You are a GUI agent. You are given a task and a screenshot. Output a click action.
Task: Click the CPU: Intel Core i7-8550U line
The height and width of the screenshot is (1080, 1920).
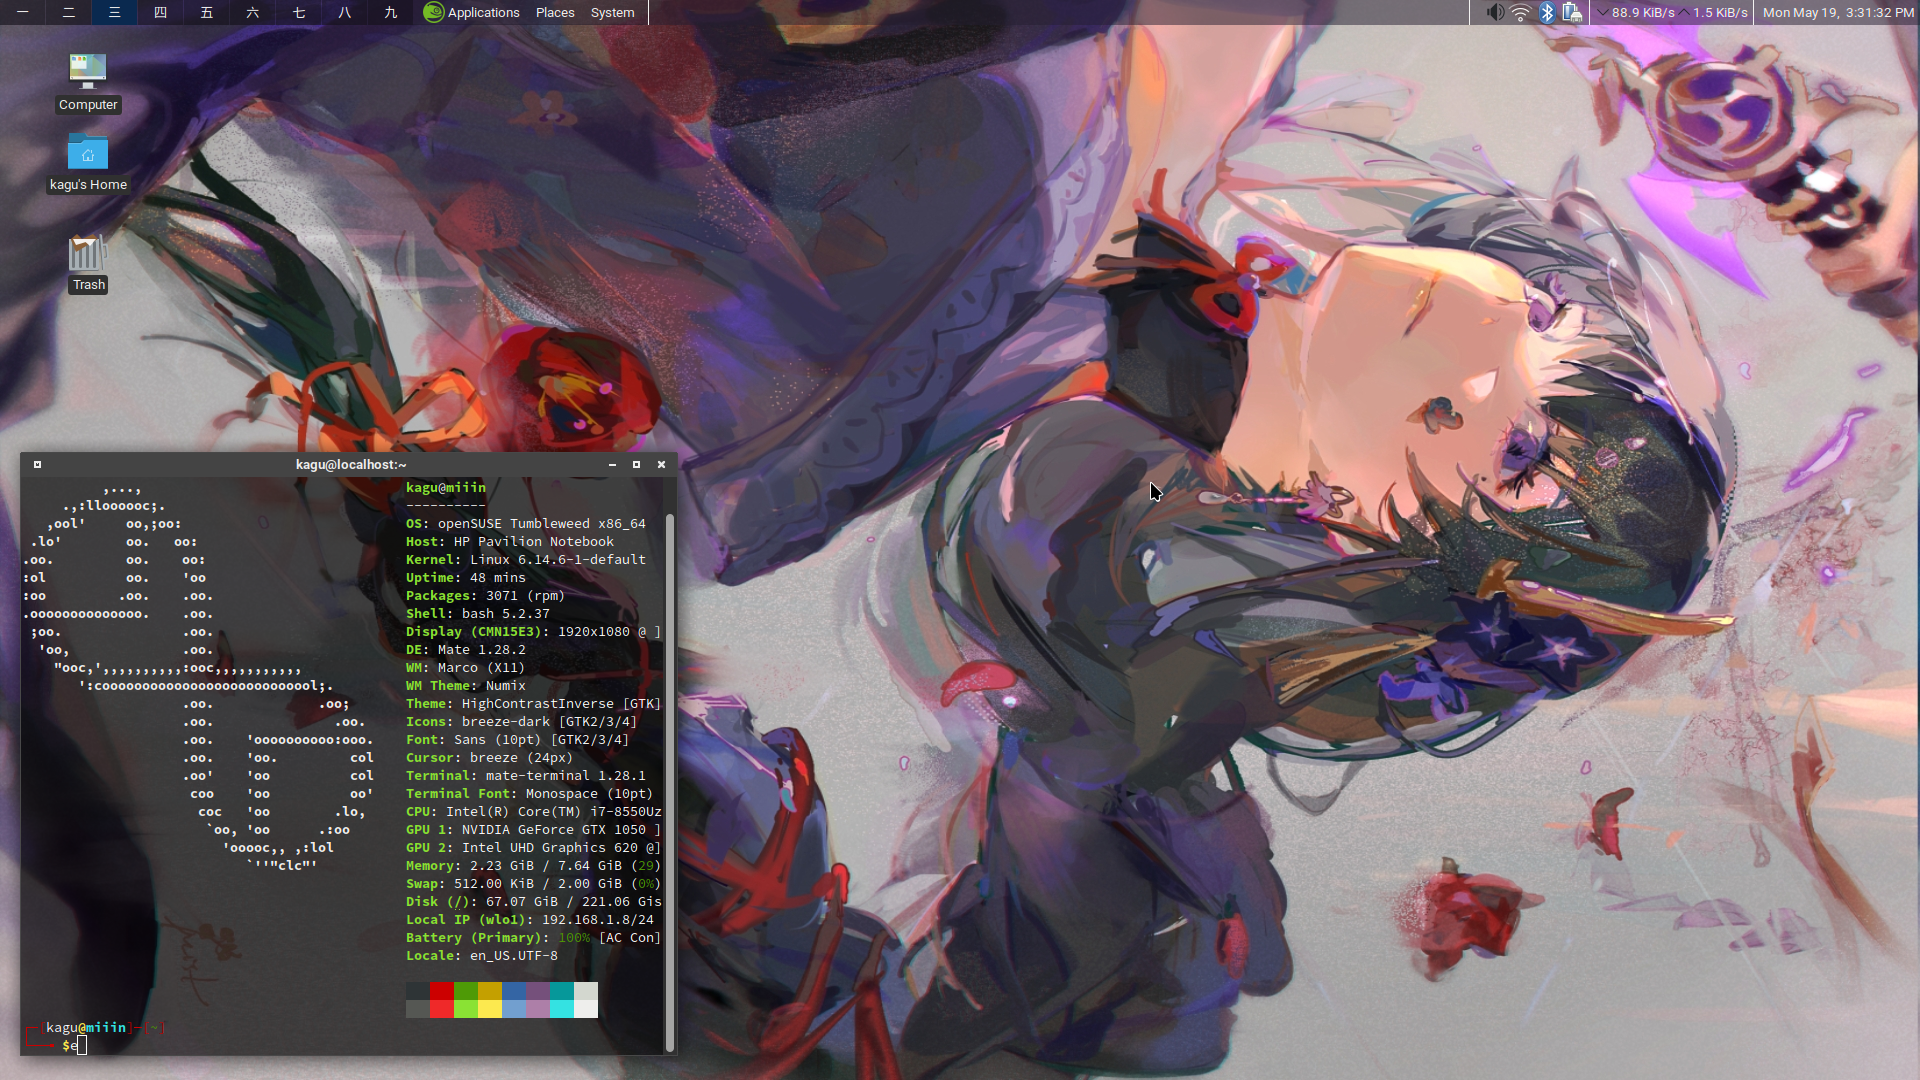tap(534, 811)
